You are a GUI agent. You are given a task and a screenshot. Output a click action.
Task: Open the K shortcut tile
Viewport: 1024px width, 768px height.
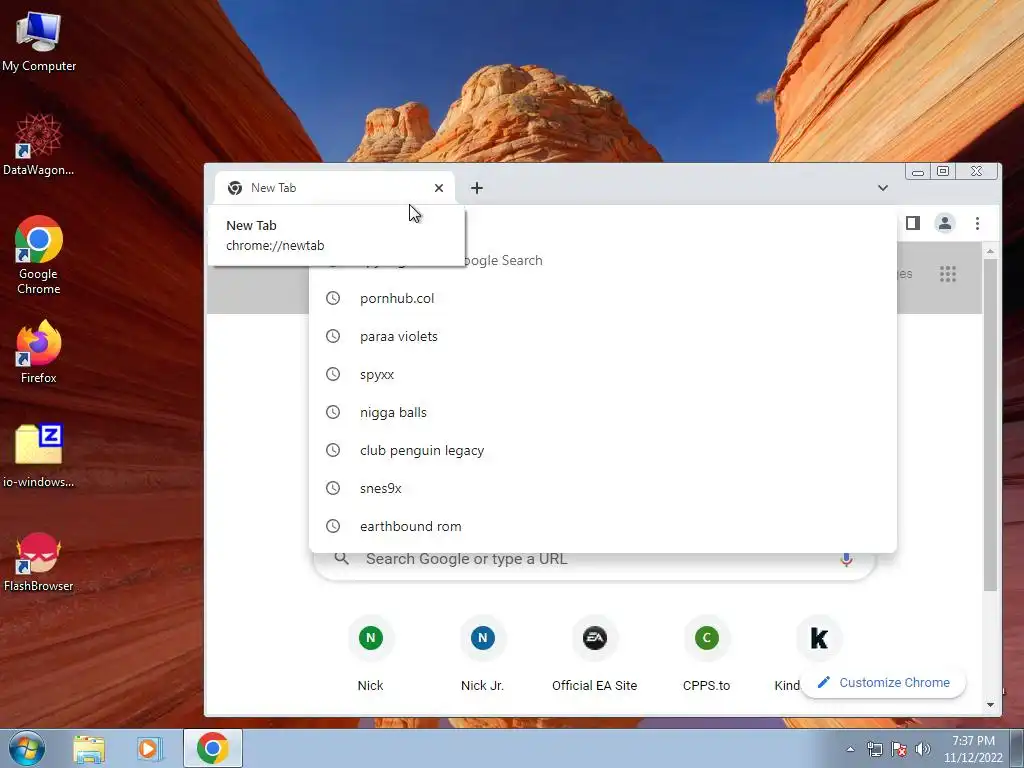click(x=819, y=638)
